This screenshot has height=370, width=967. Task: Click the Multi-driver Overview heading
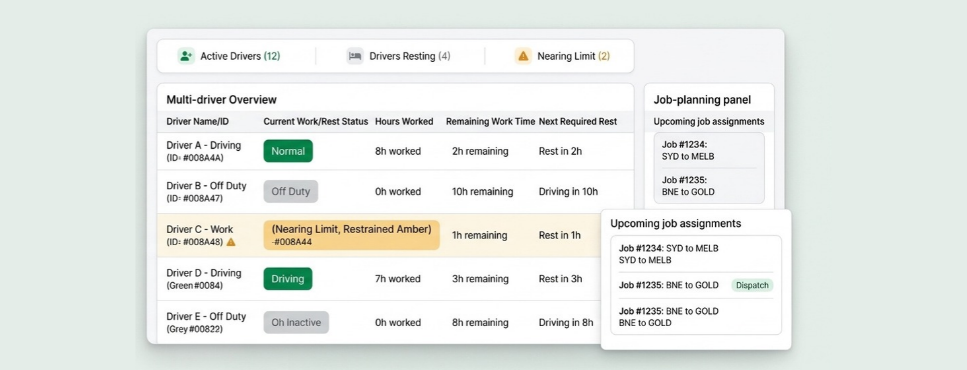click(x=221, y=99)
